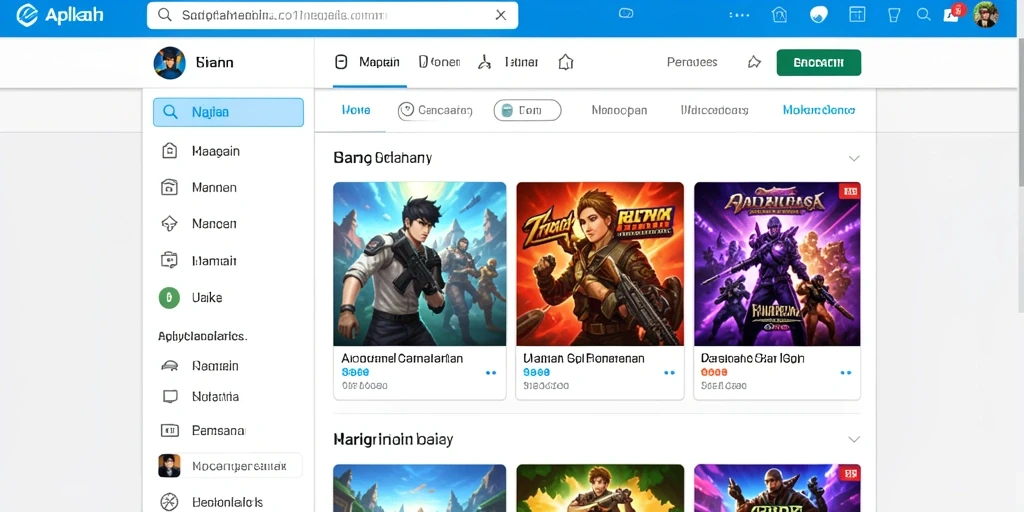The image size is (1024, 512).
Task: Select the Hone sub-tab
Action: tap(356, 110)
